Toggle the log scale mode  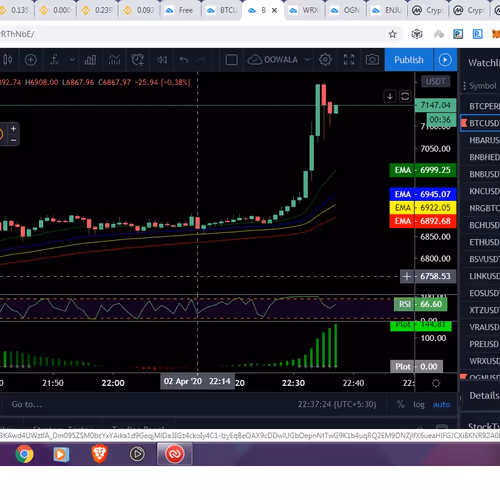tap(419, 405)
